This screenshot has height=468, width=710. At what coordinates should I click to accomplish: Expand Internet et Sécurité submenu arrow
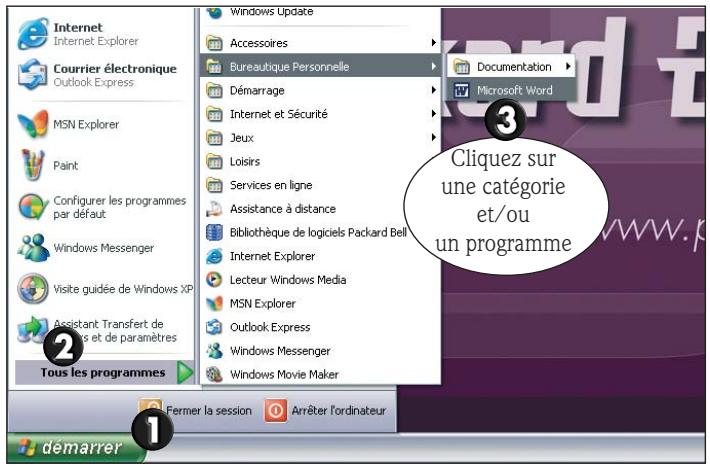[433, 114]
